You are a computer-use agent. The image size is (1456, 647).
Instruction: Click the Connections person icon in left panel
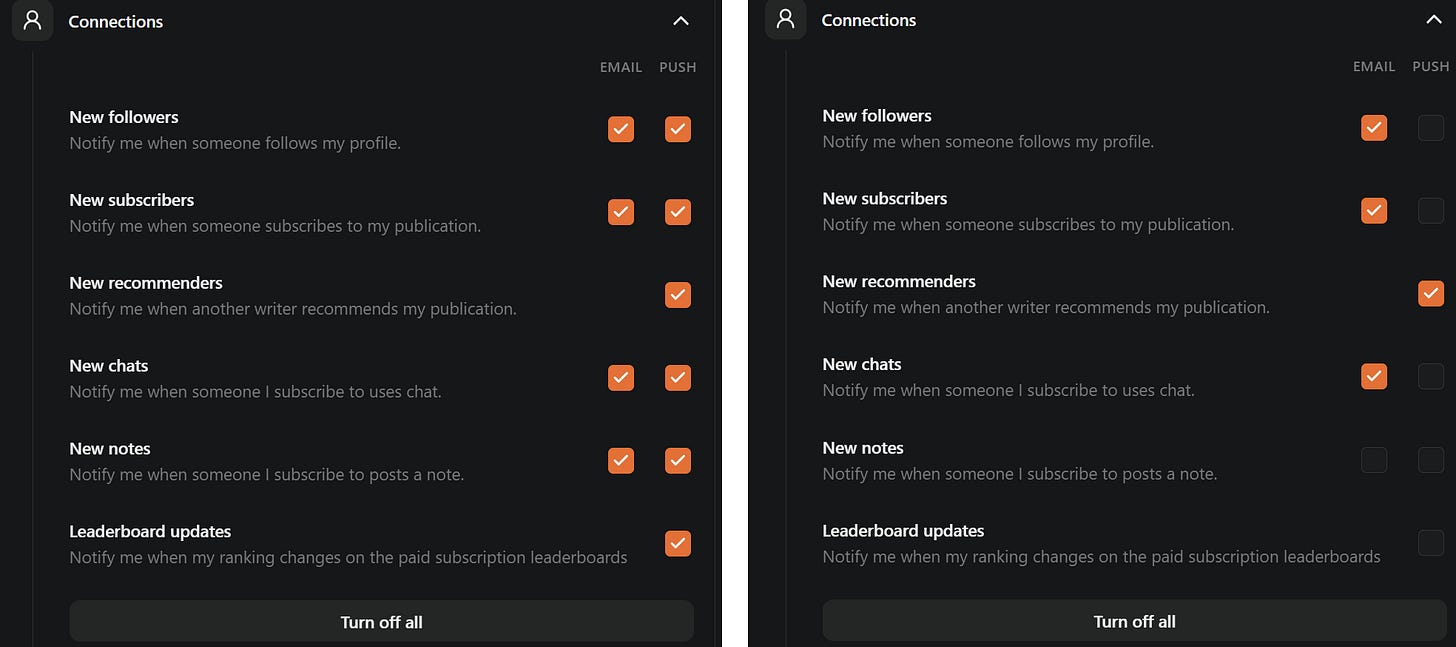[x=33, y=21]
